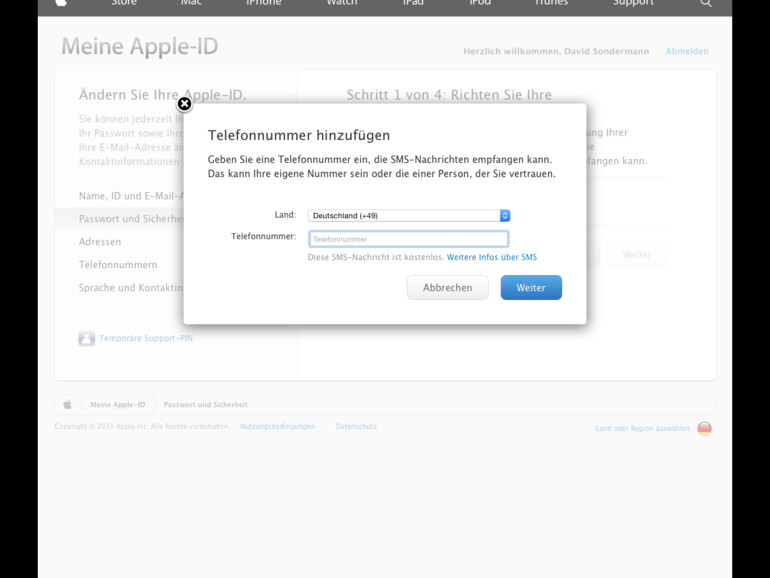Click the blue Weiter button in dialog
Screen dimensions: 770x578
pyautogui.click(x=531, y=287)
